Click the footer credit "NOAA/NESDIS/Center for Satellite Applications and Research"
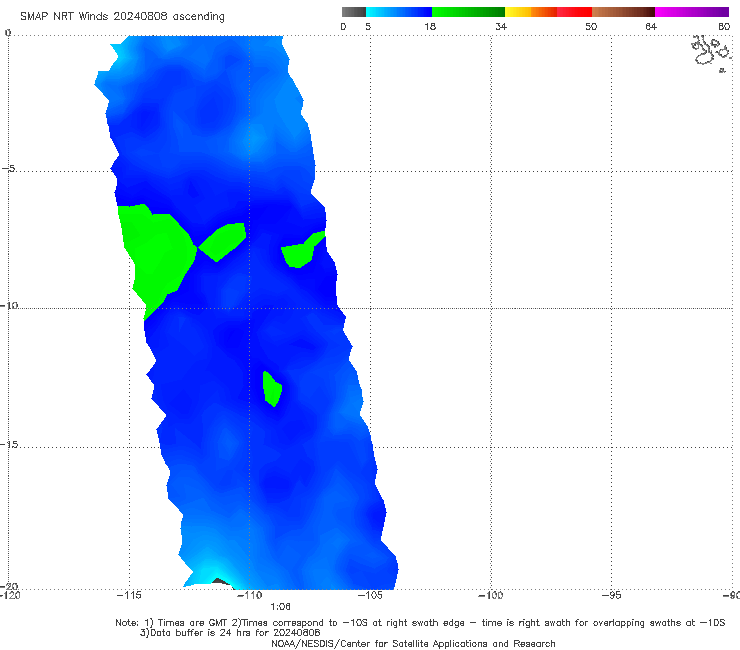The width and height of the screenshot is (740, 650). click(x=413, y=643)
